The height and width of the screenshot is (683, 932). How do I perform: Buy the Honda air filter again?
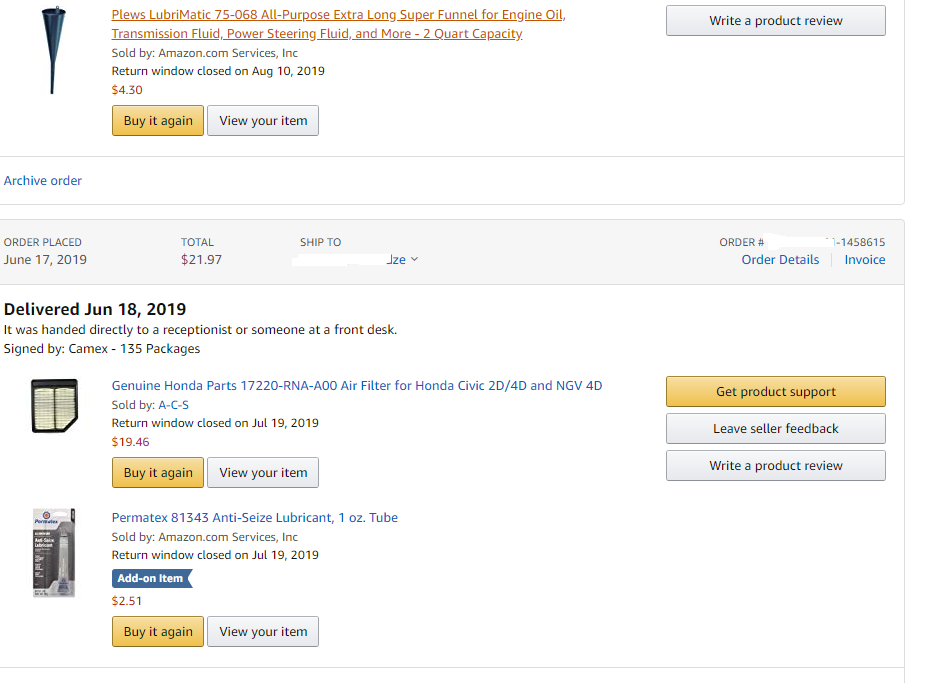[x=158, y=473]
